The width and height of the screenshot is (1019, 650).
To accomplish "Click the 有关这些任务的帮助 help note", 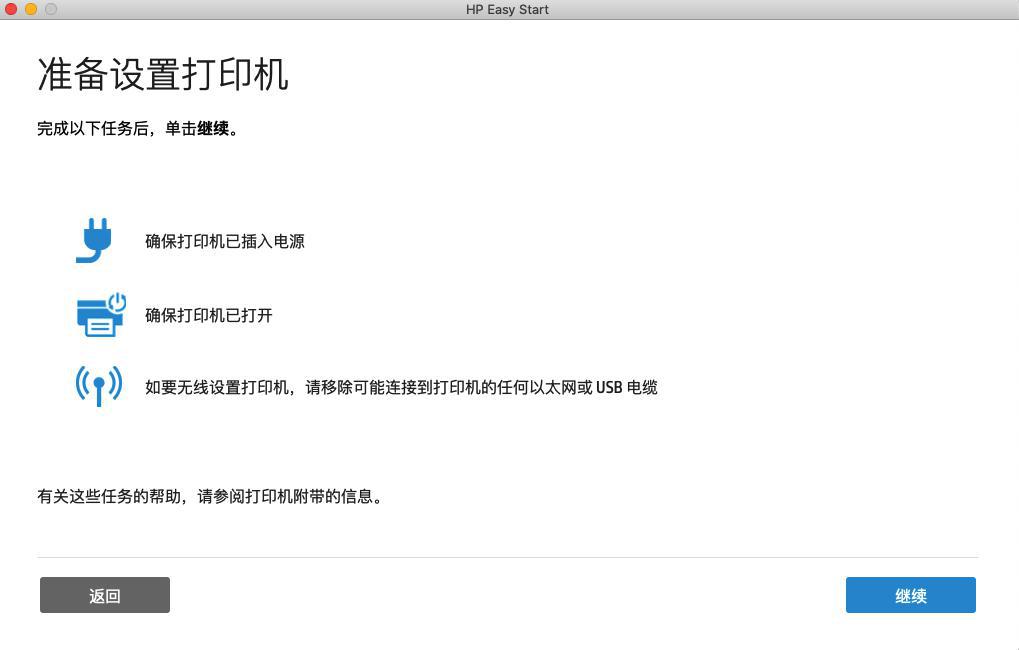I will pyautogui.click(x=209, y=497).
